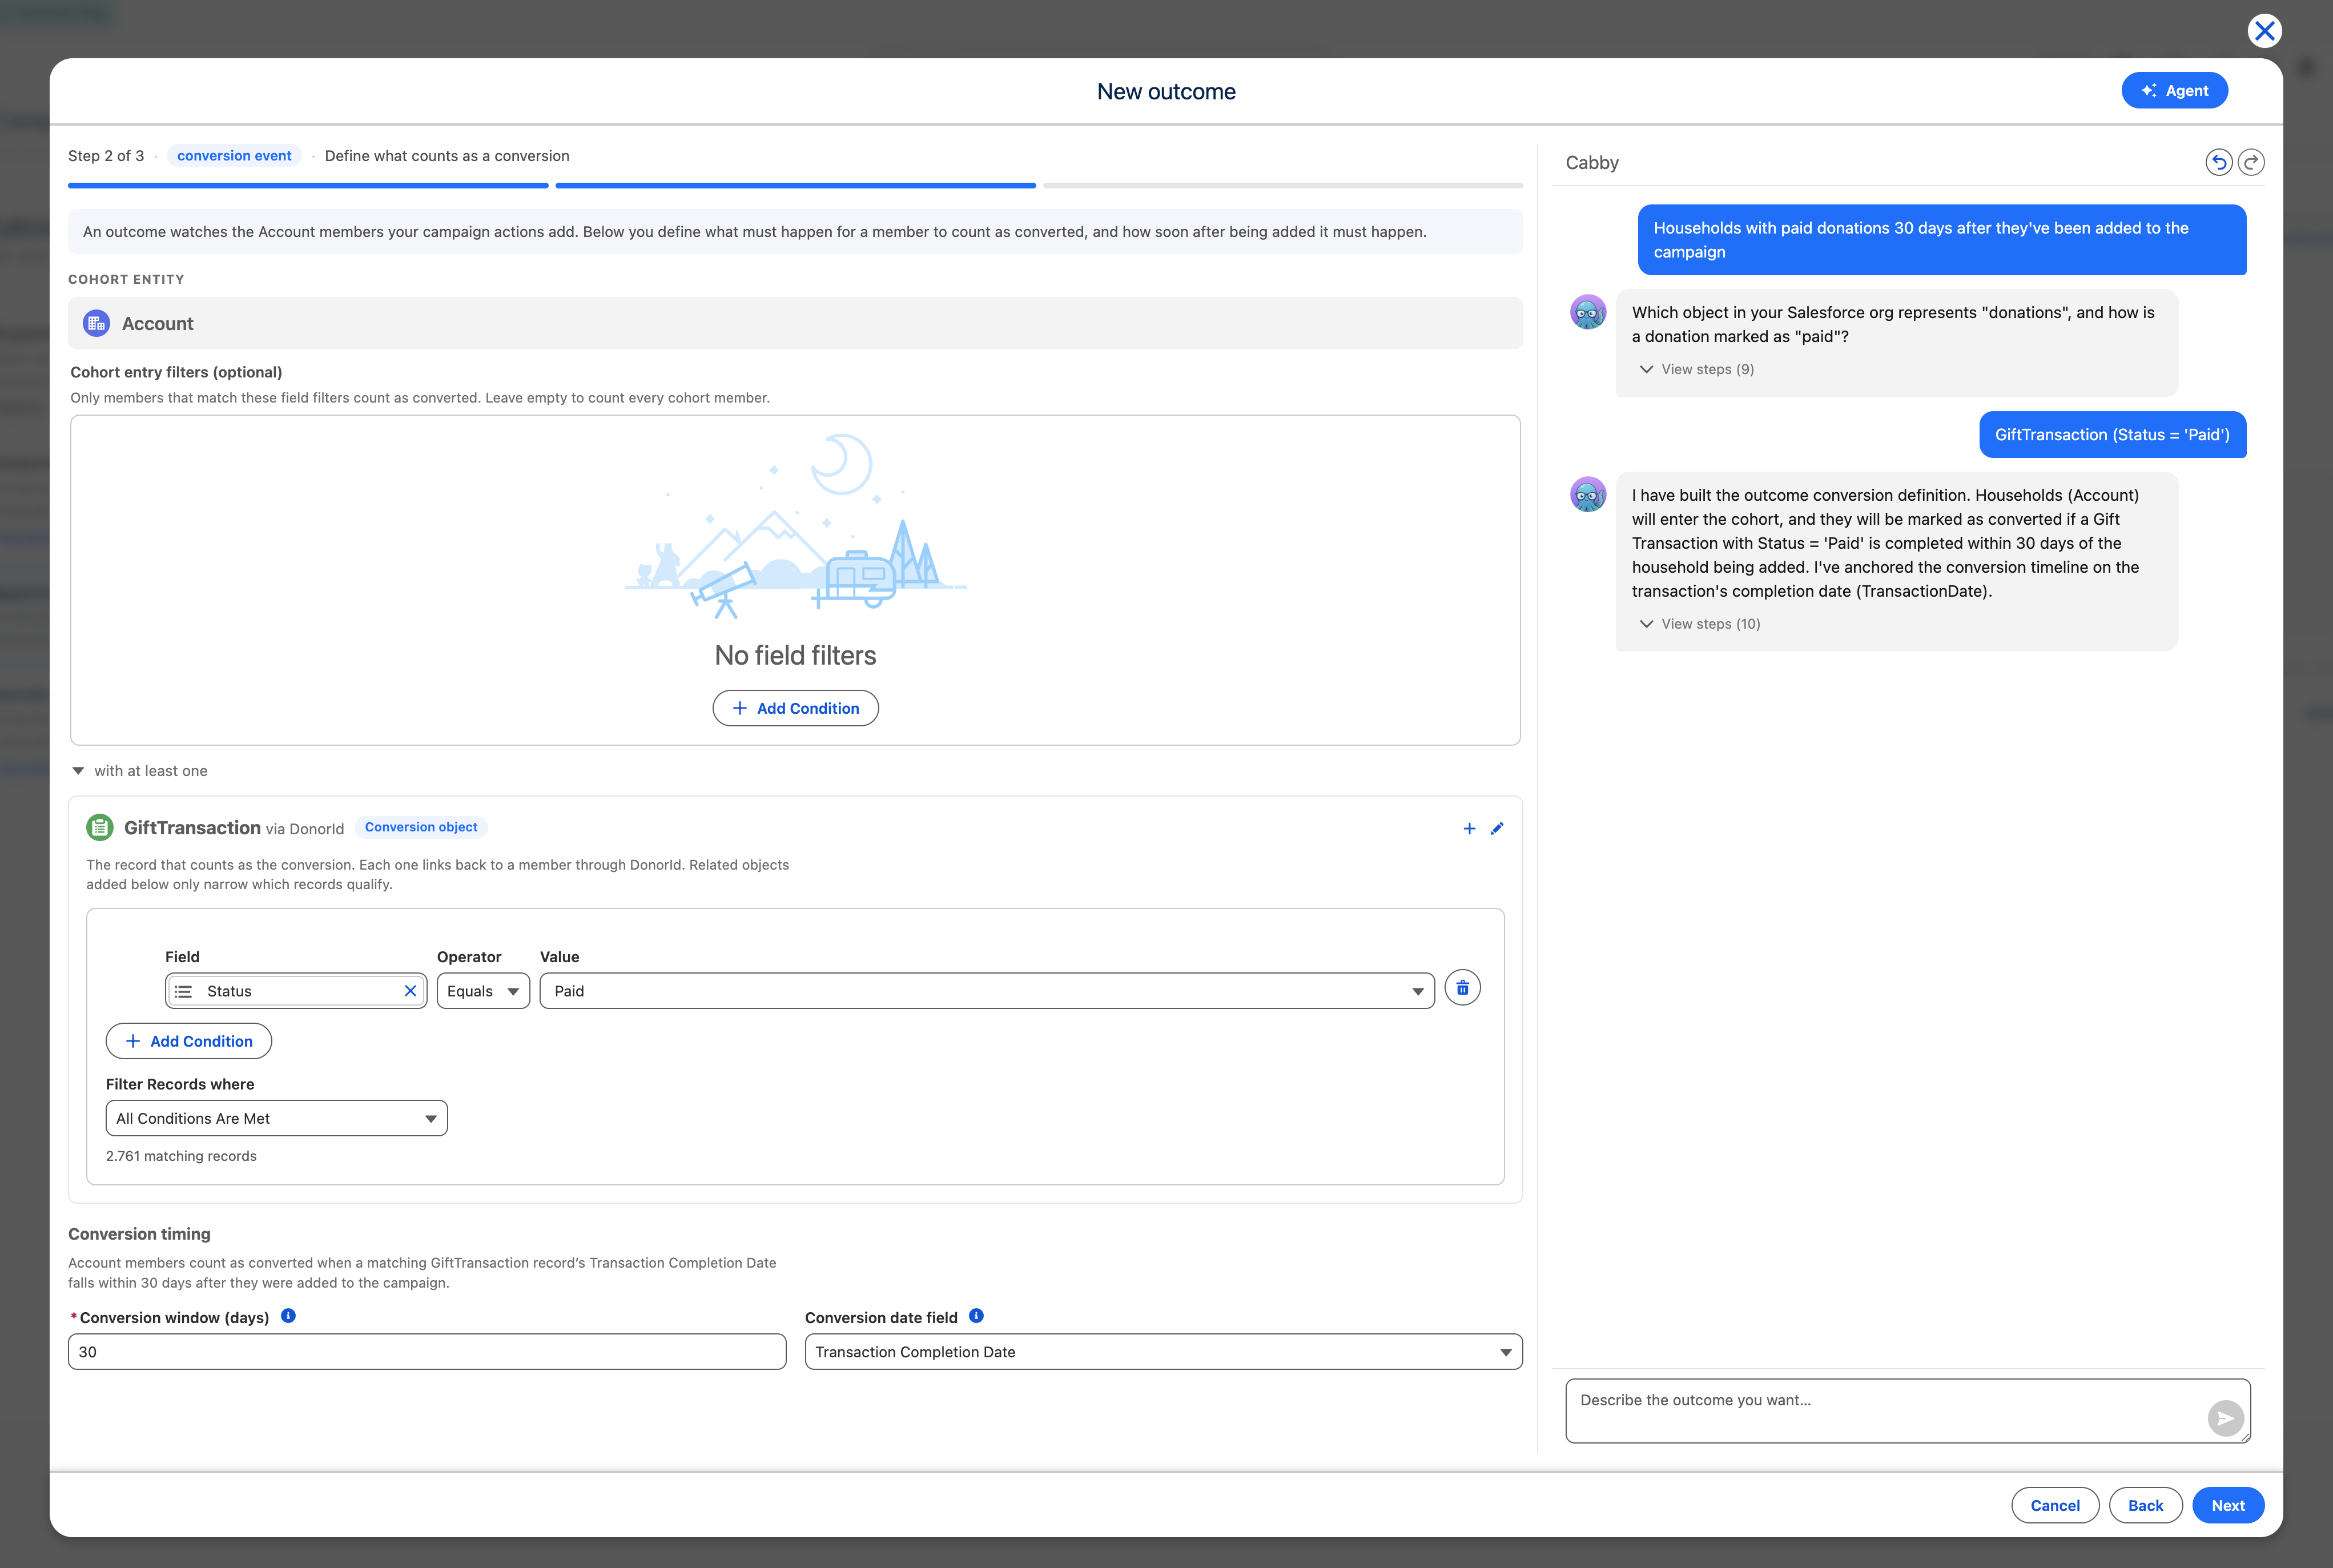Add related object with plus icon
Screen dimensions: 2333x1568
coord(1469,828)
